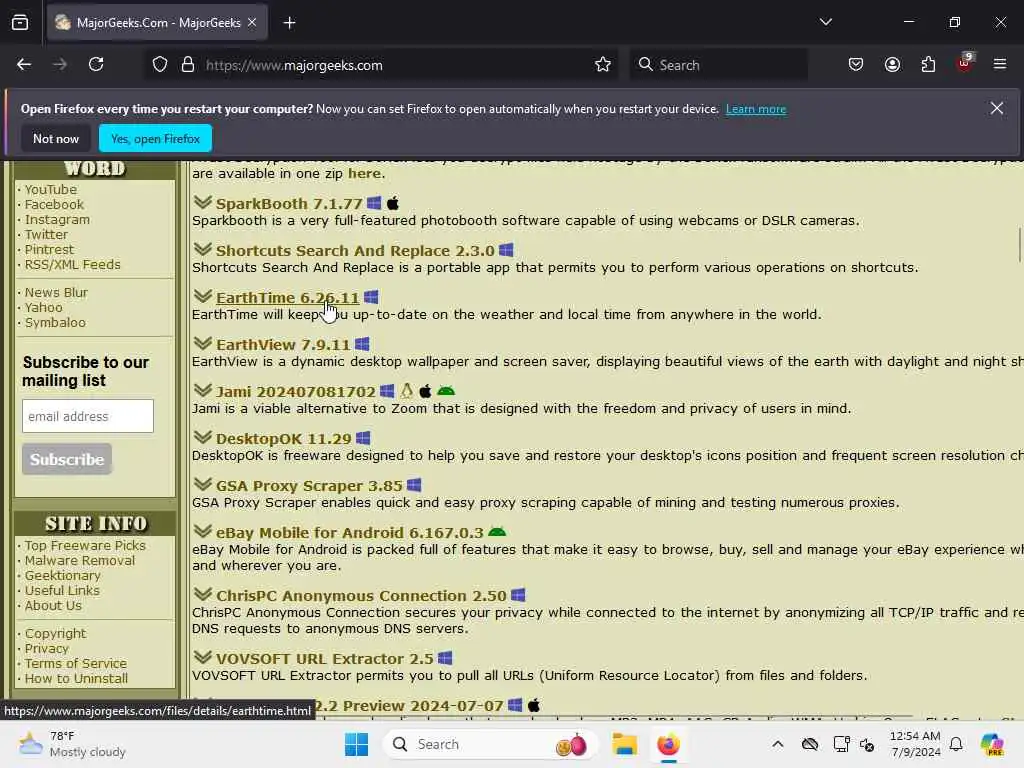This screenshot has width=1024, height=768.
Task: Bookmark this page with star
Action: pos(603,65)
